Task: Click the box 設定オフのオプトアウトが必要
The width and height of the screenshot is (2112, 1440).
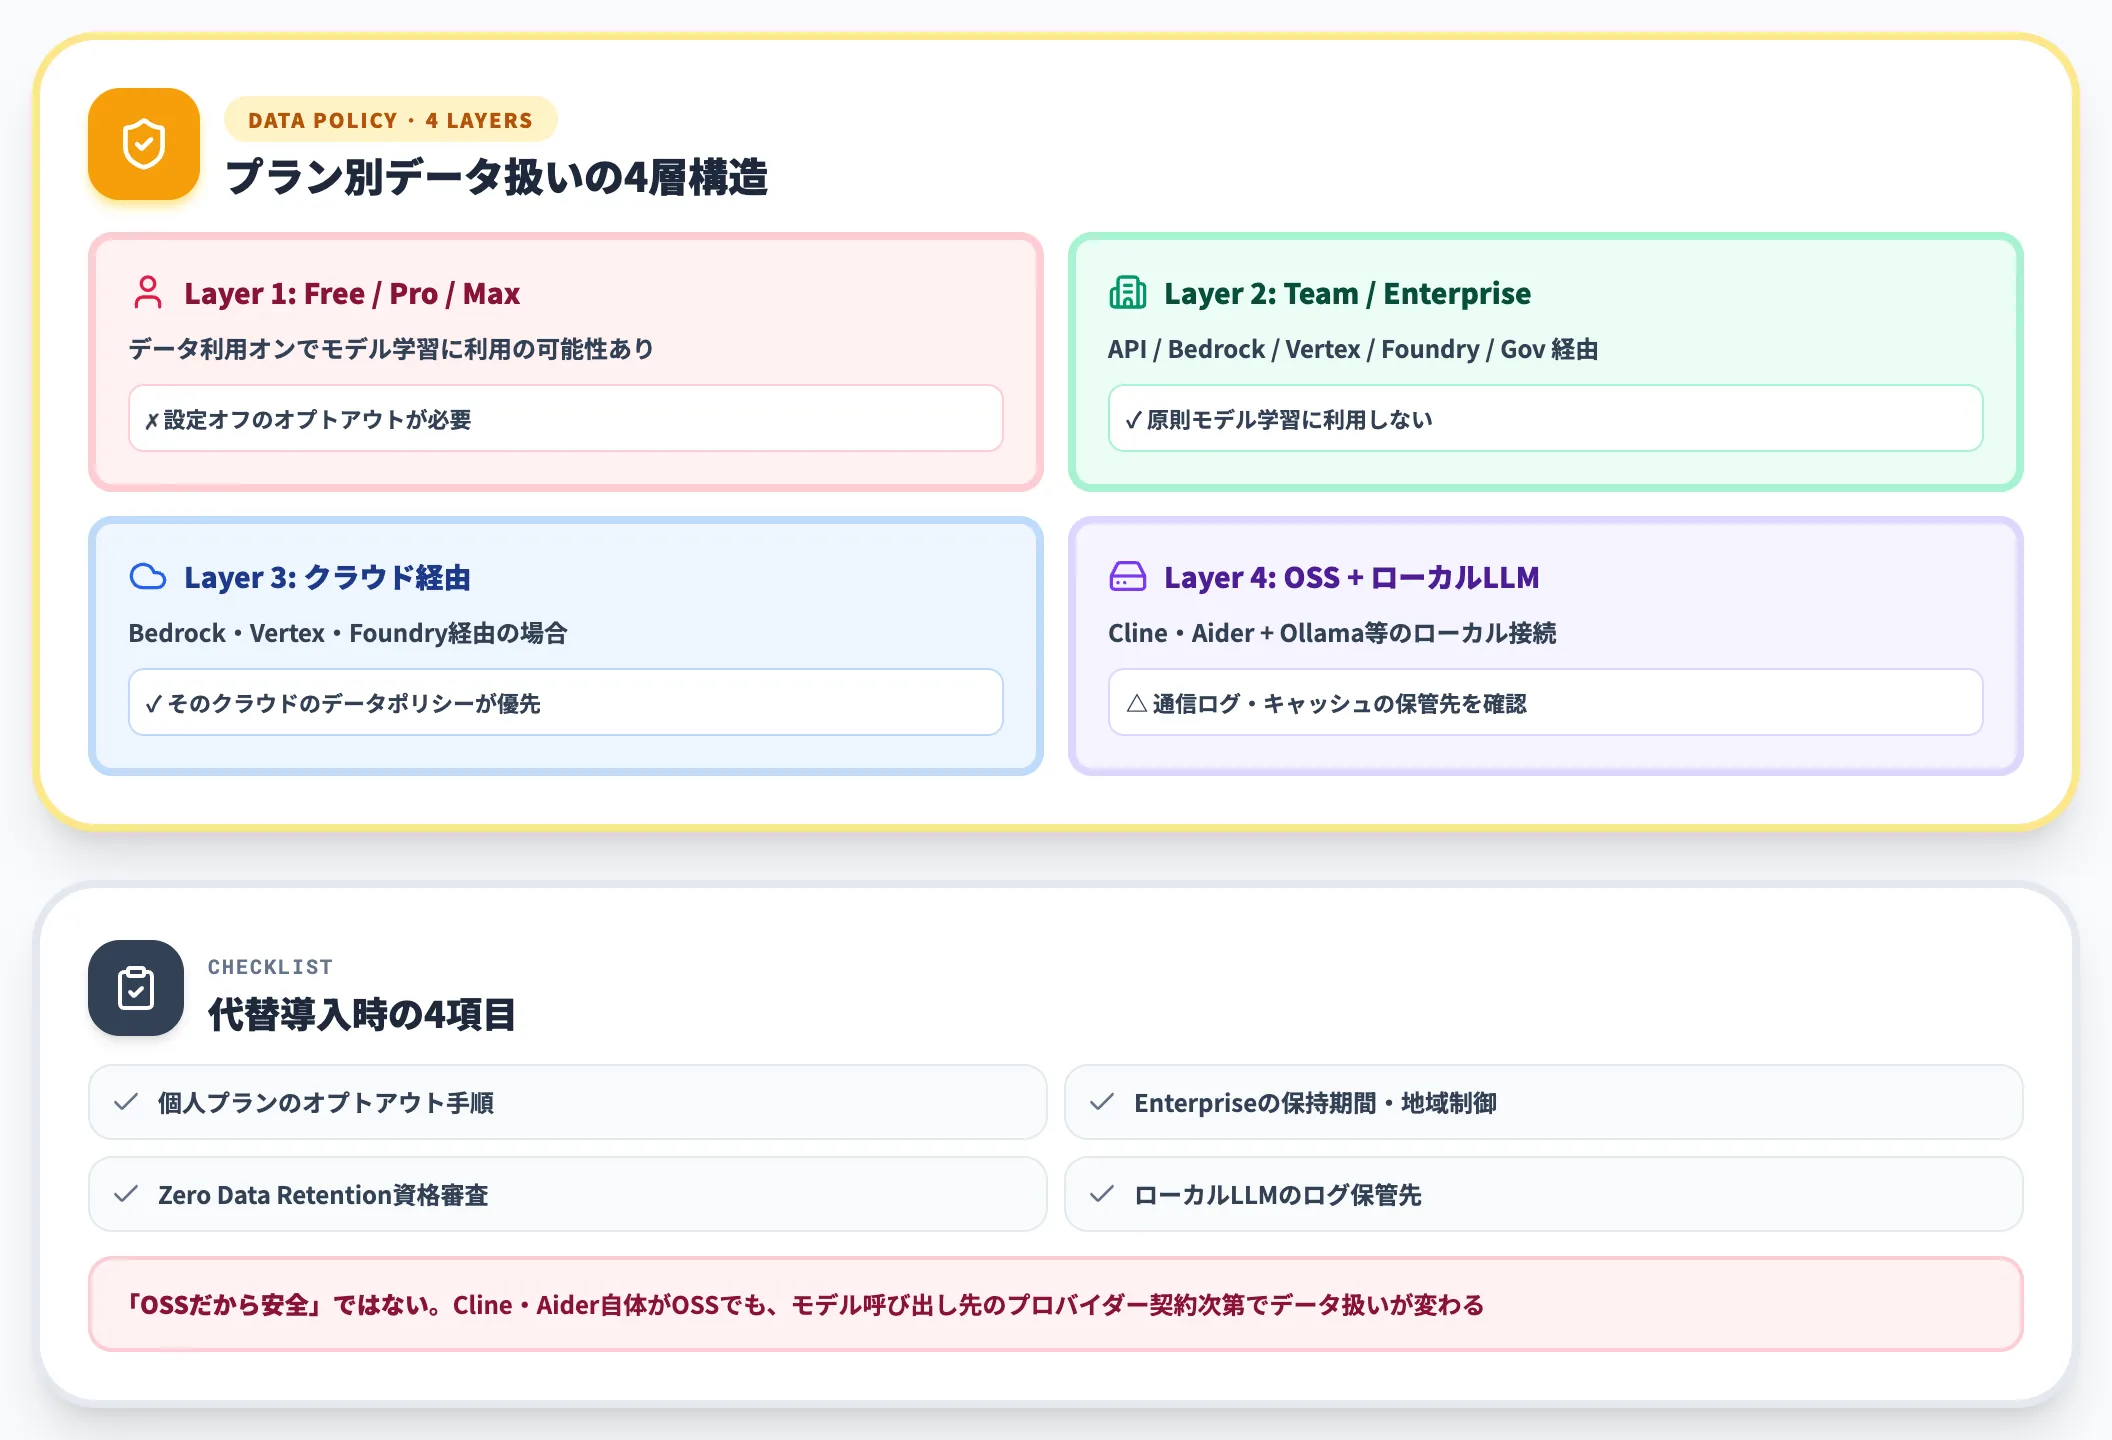Action: 566,418
